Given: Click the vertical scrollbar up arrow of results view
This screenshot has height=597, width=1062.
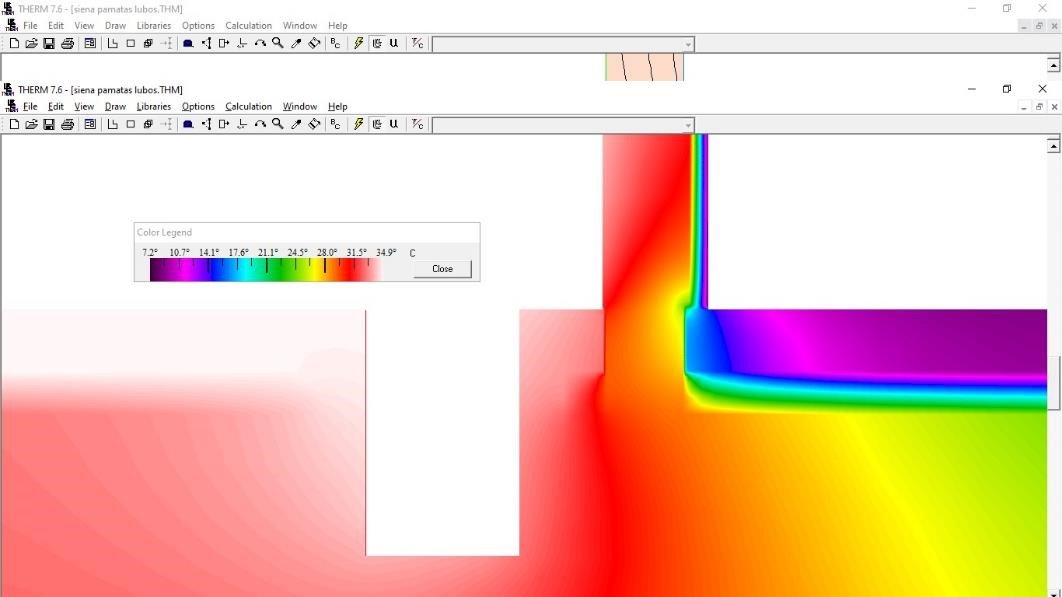Looking at the screenshot, I should tap(1053, 146).
